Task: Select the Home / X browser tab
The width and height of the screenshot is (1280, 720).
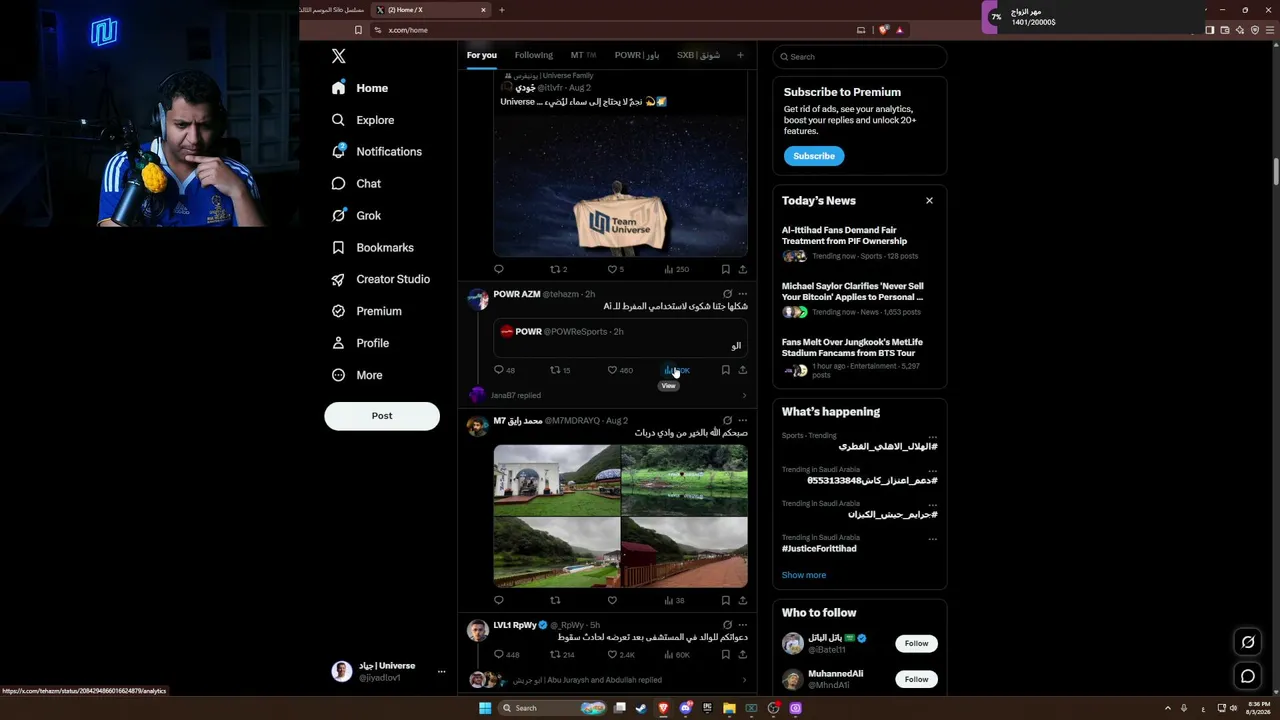Action: [x=431, y=10]
